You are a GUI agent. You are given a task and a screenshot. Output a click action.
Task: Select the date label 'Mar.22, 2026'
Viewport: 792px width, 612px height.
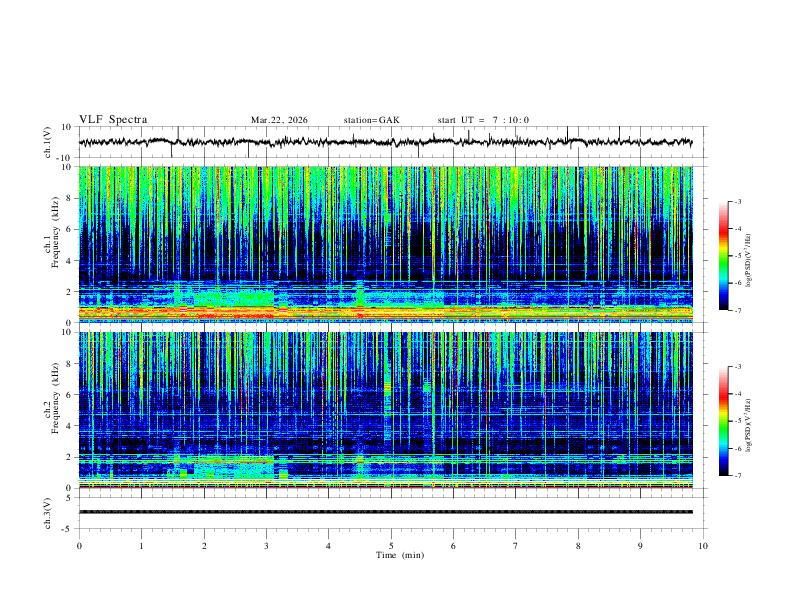coord(279,120)
